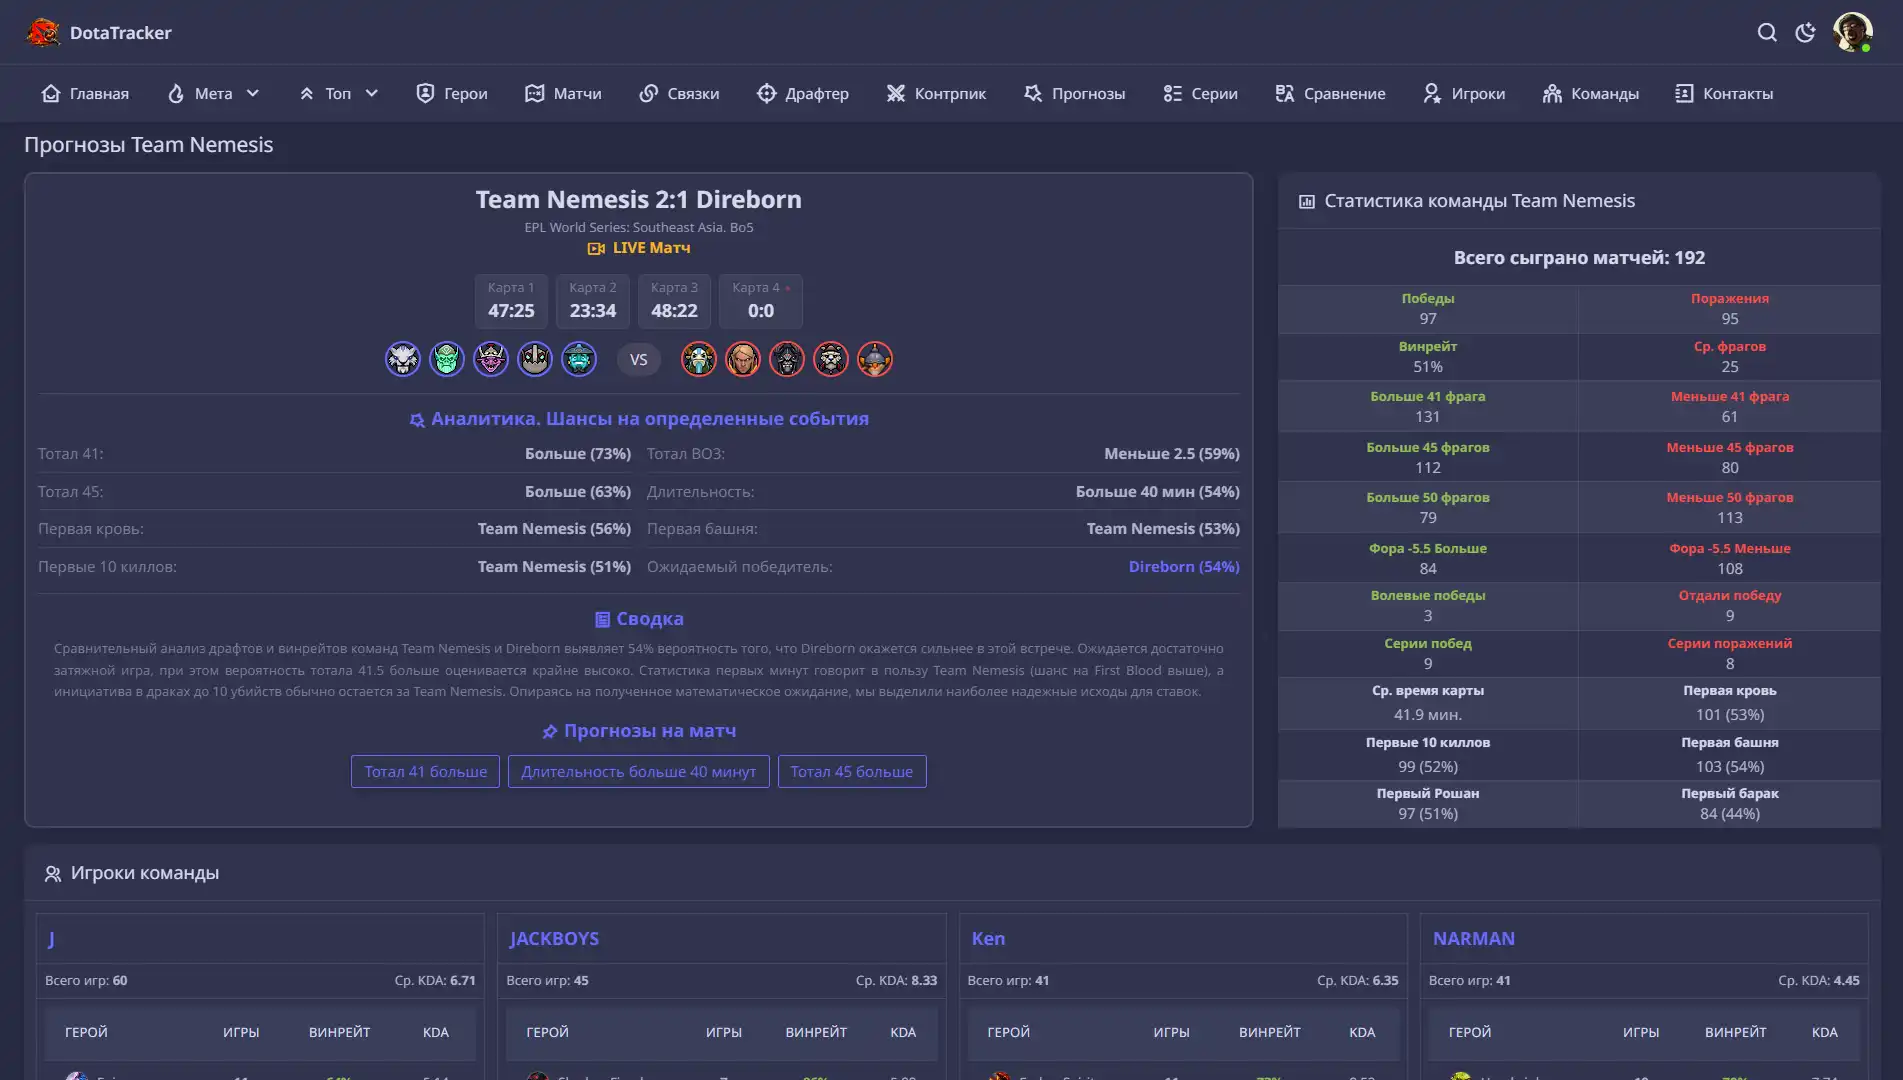Open the Серии navigation item
This screenshot has width=1903, height=1080.
coord(1200,93)
